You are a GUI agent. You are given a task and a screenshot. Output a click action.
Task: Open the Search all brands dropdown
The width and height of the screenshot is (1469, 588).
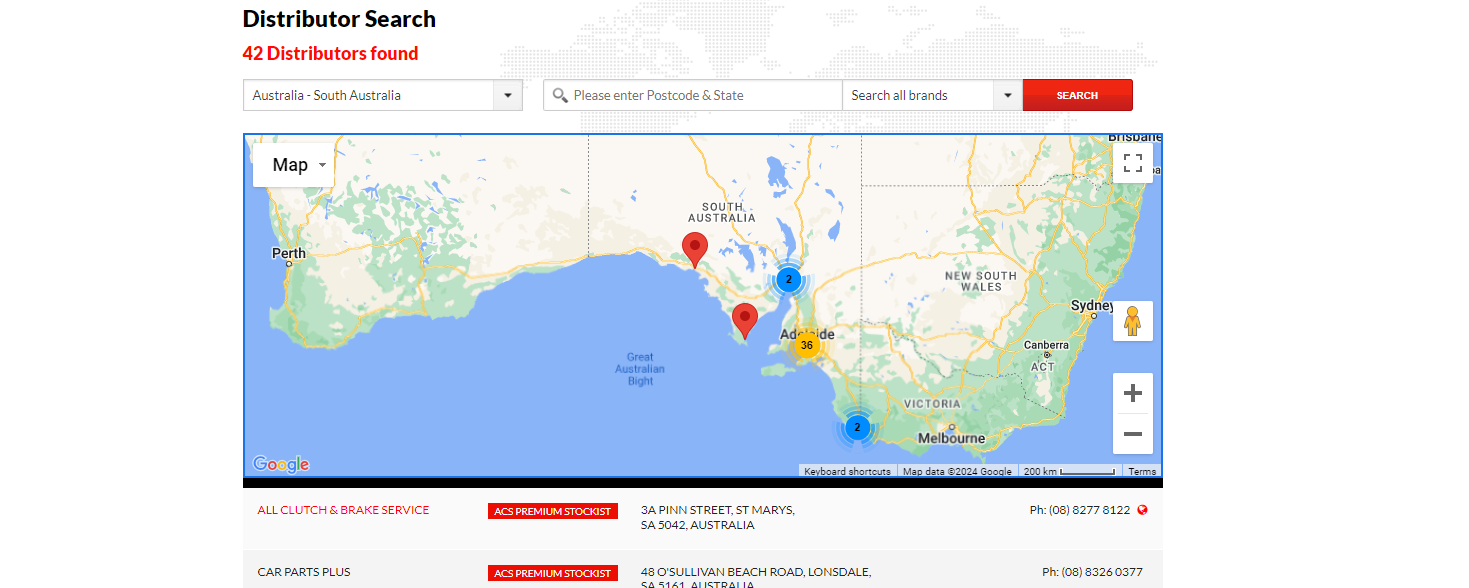point(932,95)
